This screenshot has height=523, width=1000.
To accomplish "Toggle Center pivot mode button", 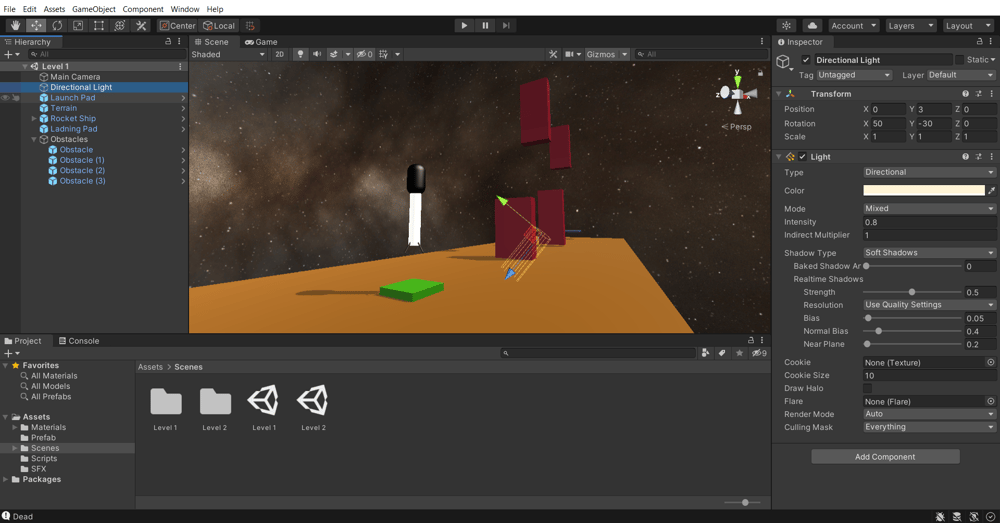I will point(178,26).
